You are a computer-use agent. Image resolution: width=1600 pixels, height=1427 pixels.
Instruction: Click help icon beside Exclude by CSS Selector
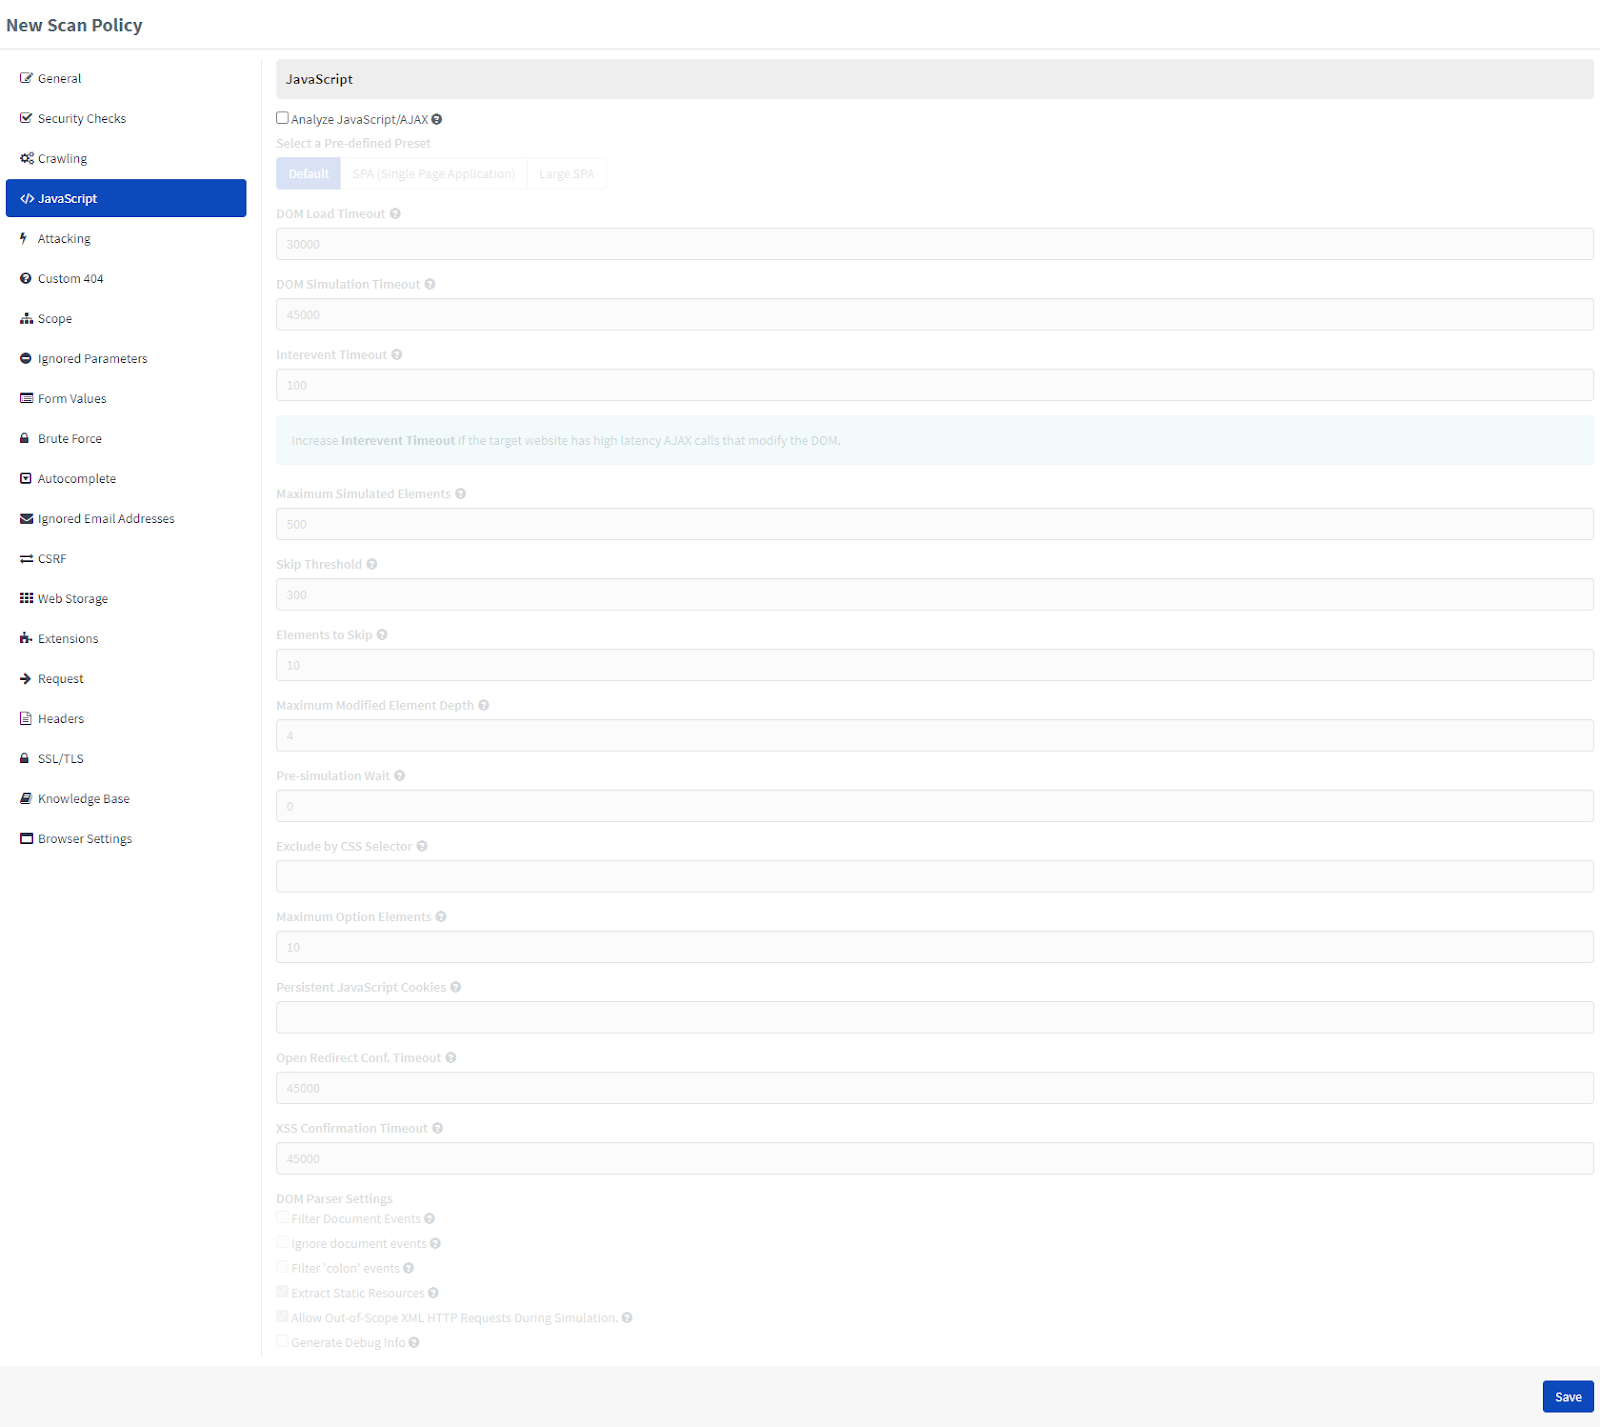click(422, 846)
